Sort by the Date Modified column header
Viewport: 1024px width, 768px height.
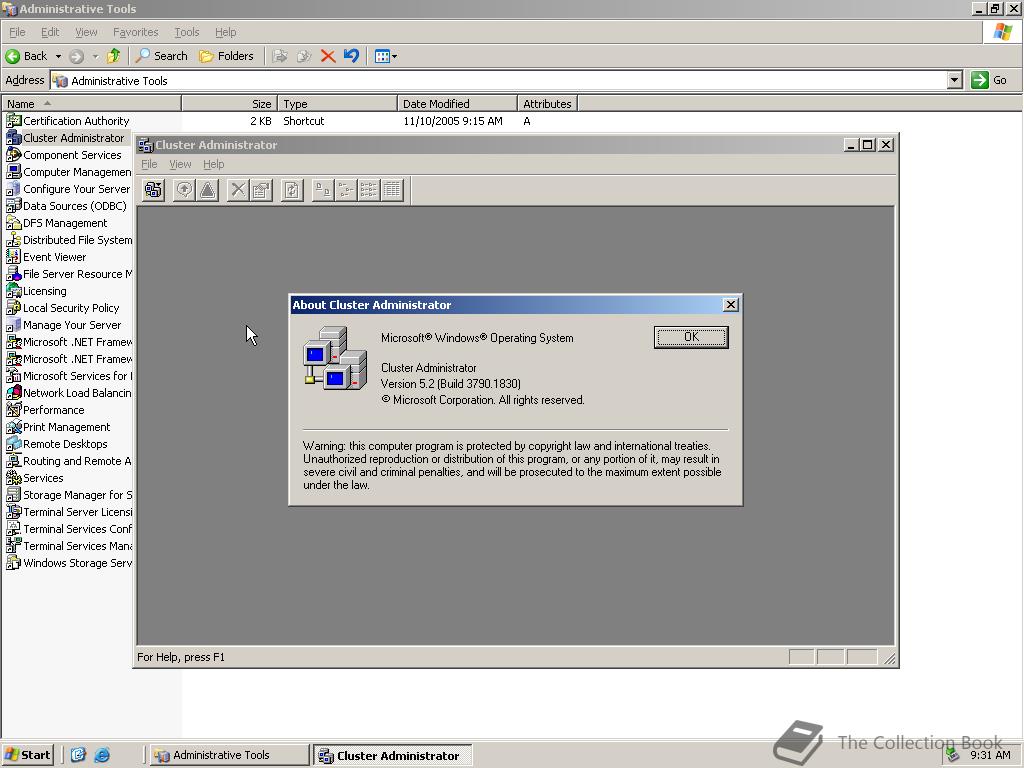[x=457, y=103]
